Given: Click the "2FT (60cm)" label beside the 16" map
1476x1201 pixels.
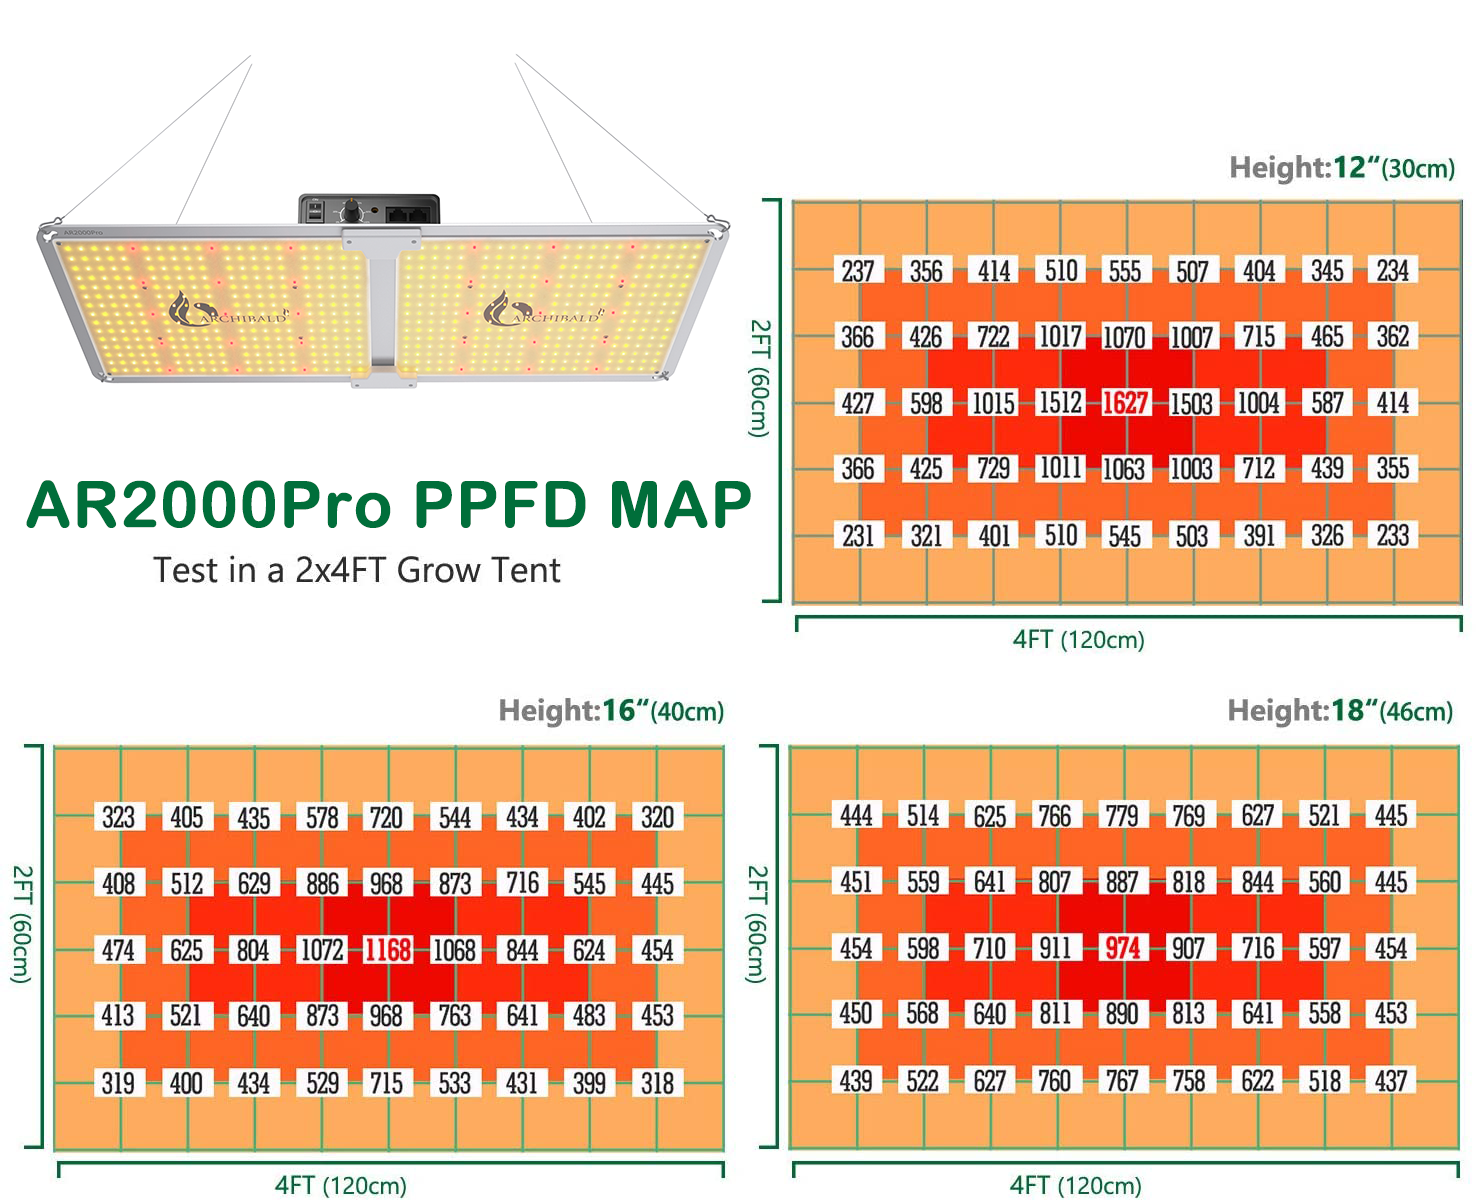Looking at the screenshot, I should [x=22, y=924].
